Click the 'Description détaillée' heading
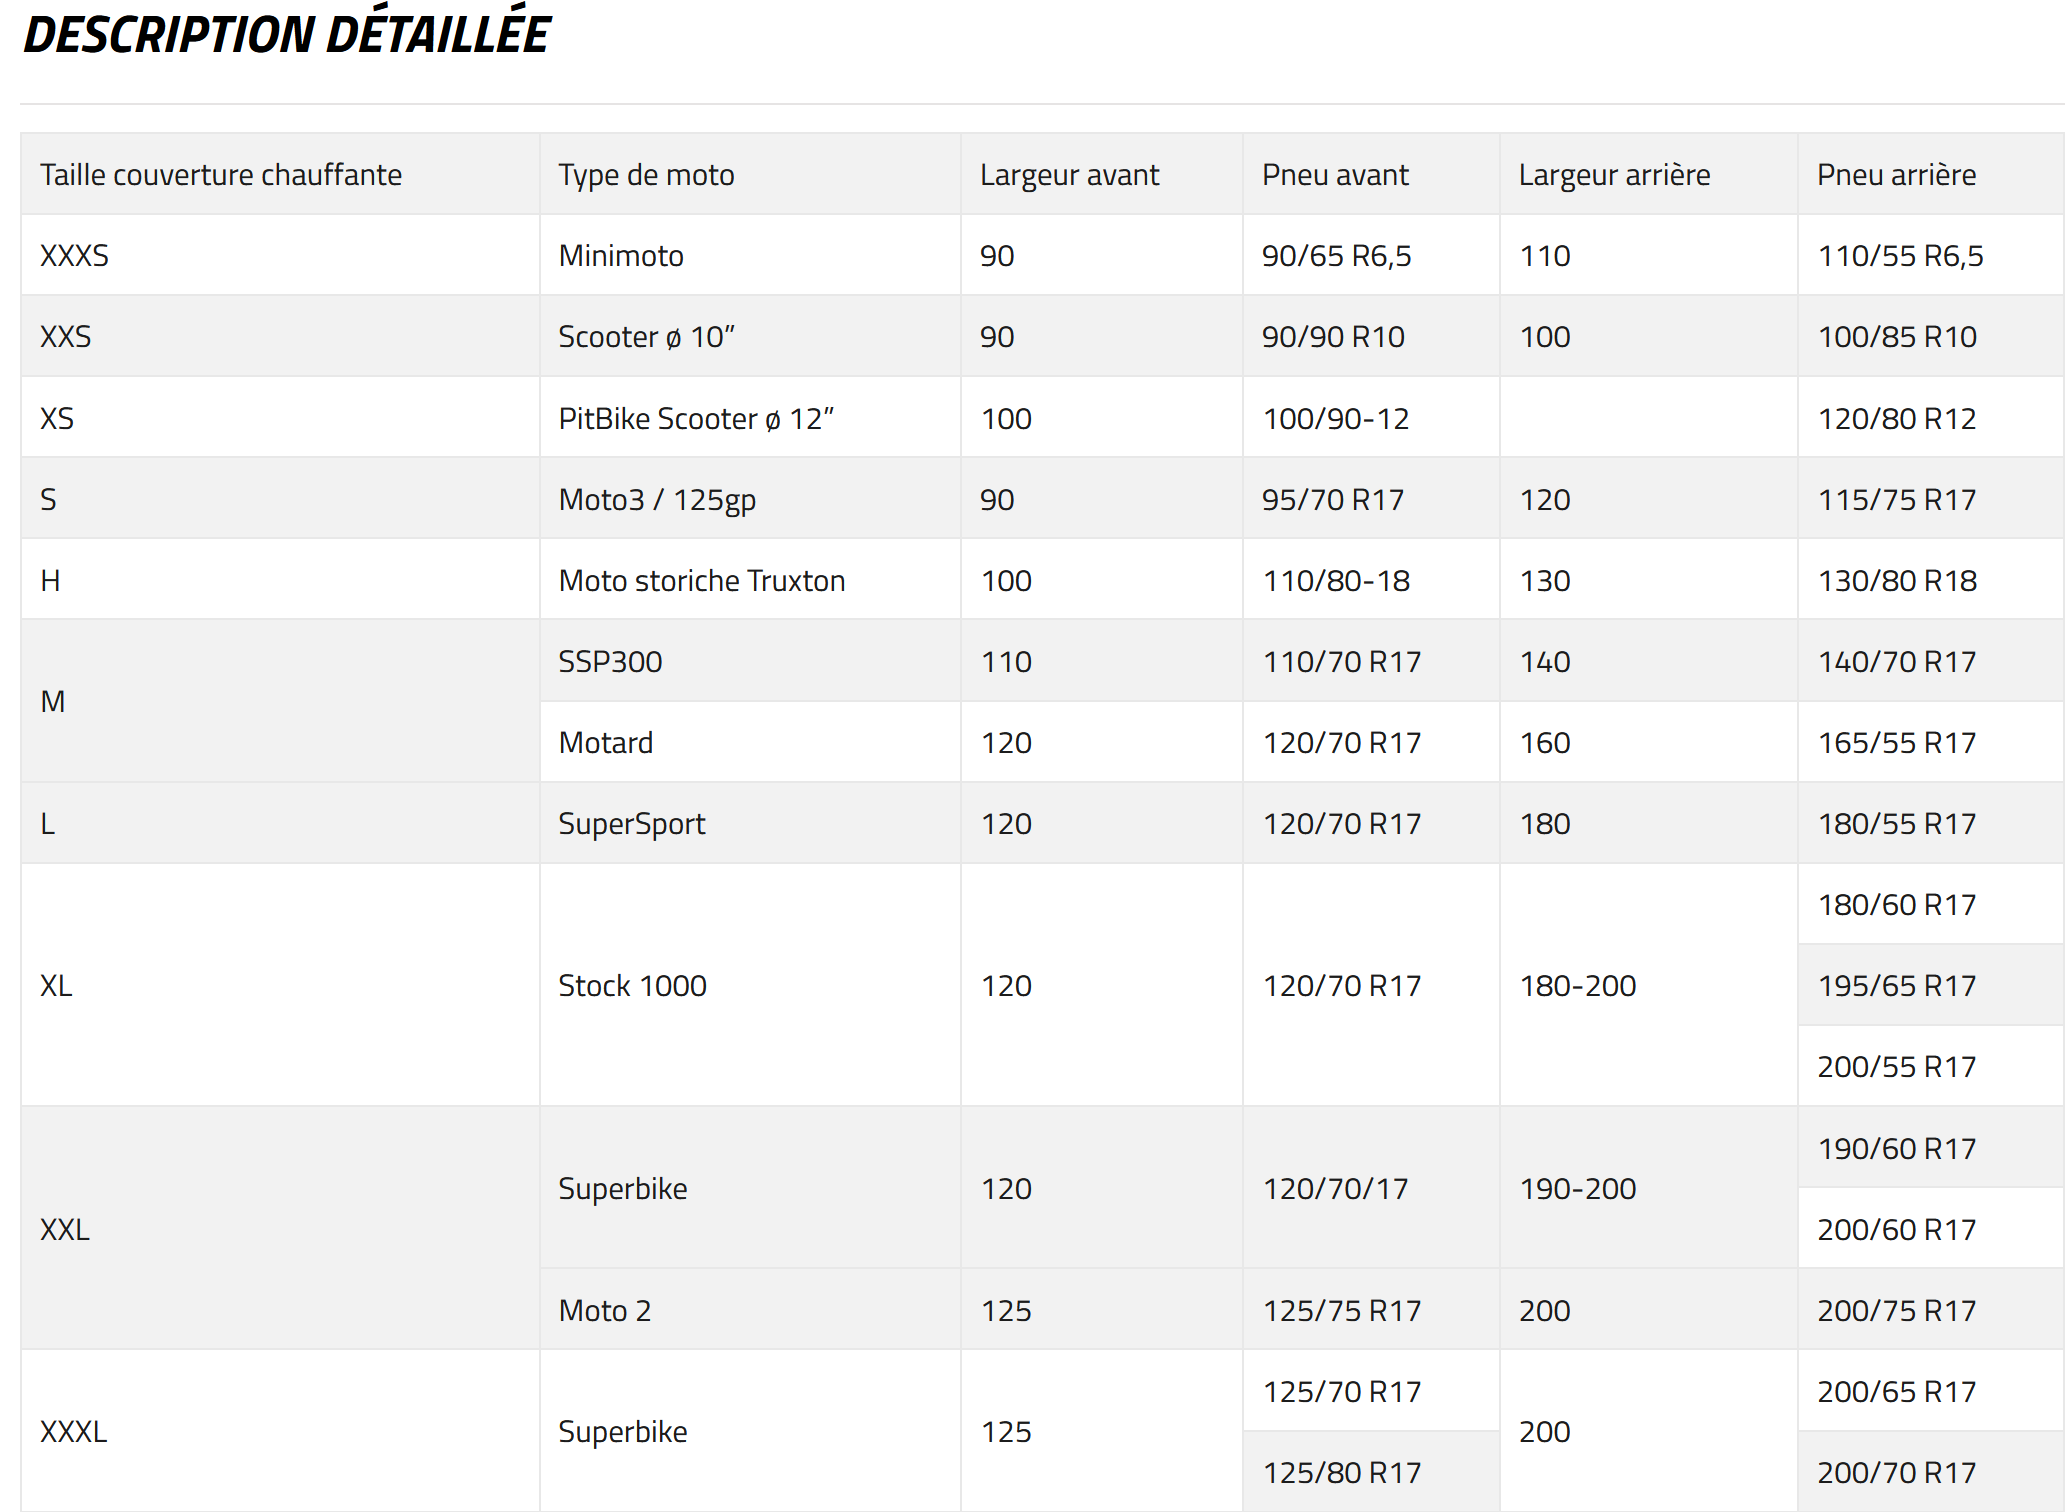The width and height of the screenshot is (2066, 1512). [287, 35]
